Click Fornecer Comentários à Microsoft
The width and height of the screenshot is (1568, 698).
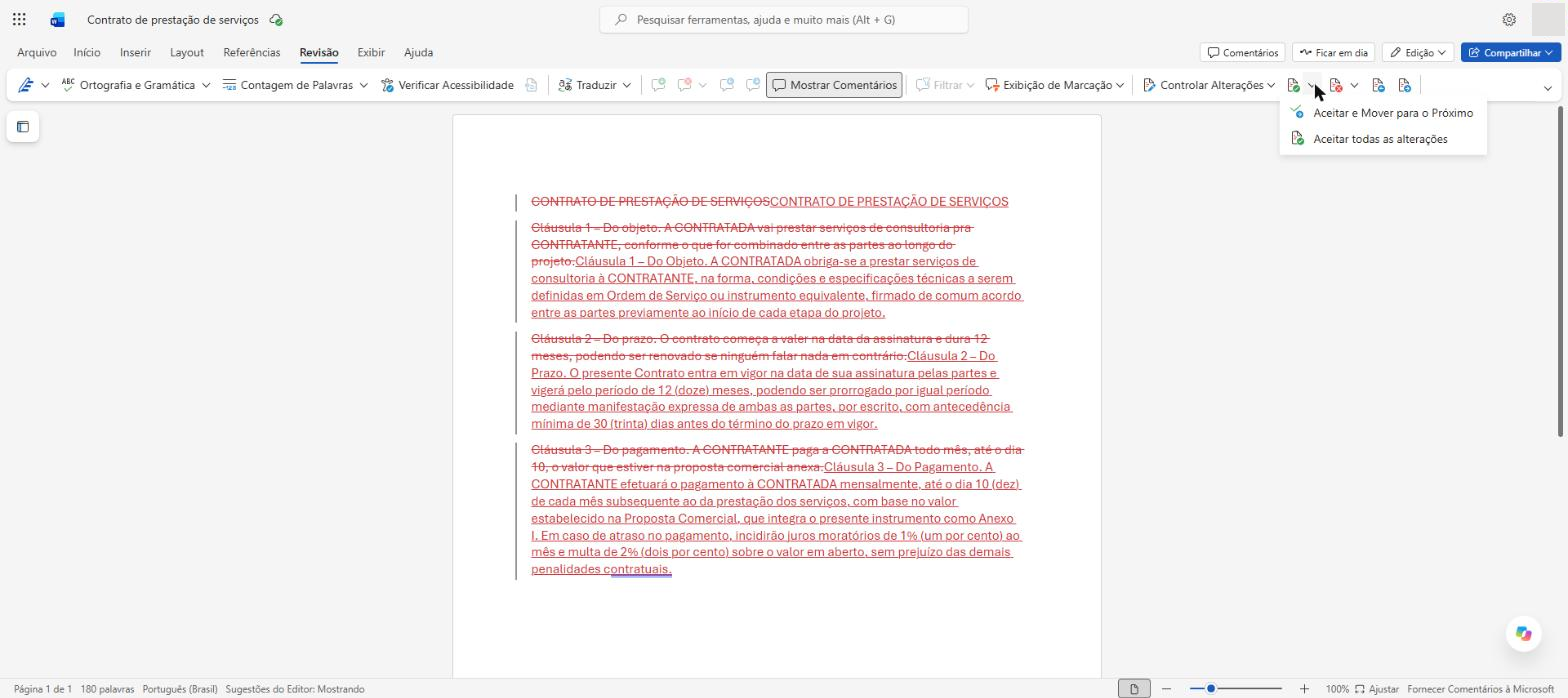(x=1481, y=689)
